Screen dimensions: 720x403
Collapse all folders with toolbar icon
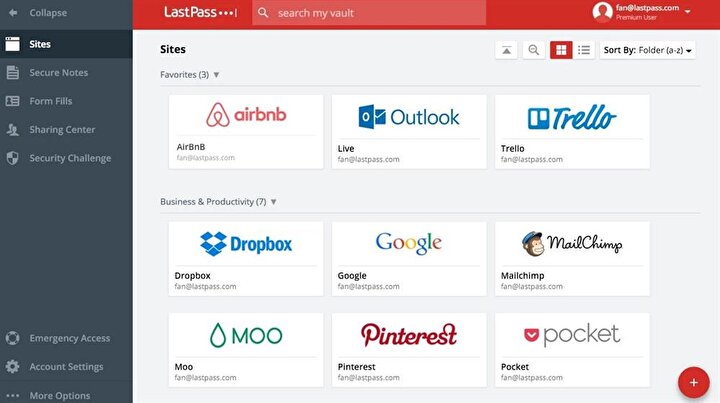coord(506,50)
